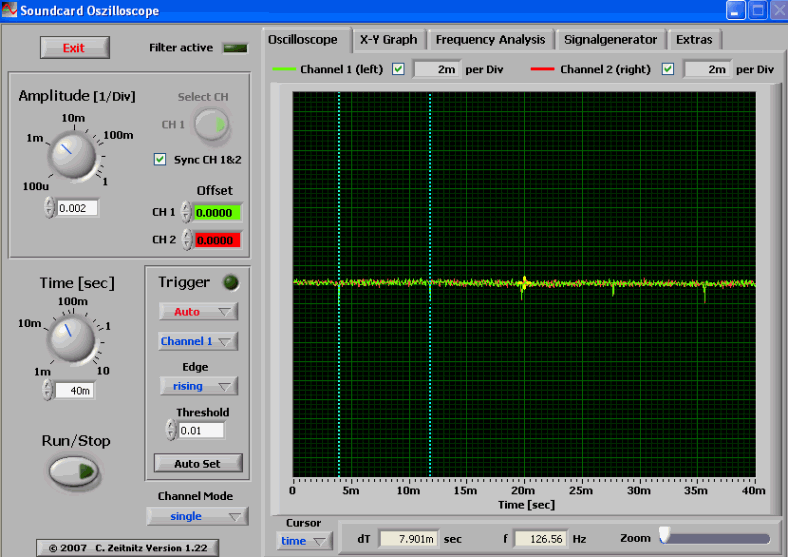Click Channel 2 2m per Div field
The height and width of the screenshot is (557, 788).
[707, 69]
